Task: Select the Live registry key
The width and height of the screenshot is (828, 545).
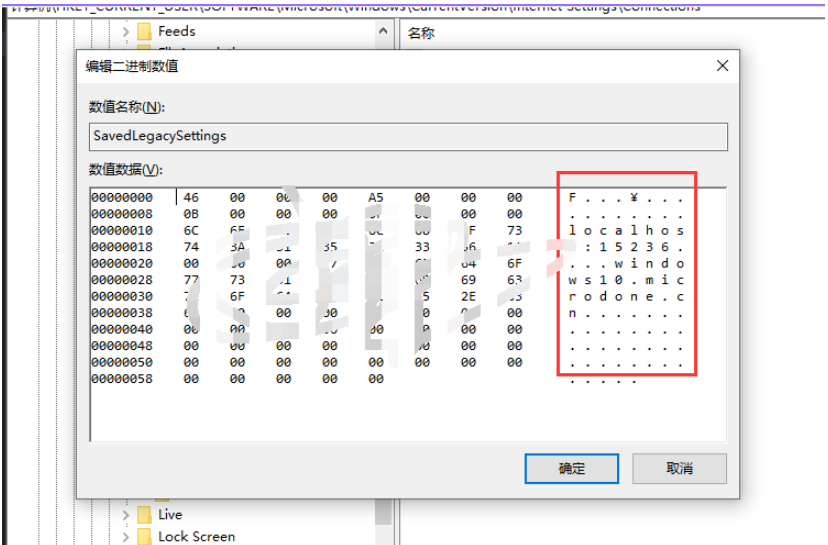Action: point(170,514)
